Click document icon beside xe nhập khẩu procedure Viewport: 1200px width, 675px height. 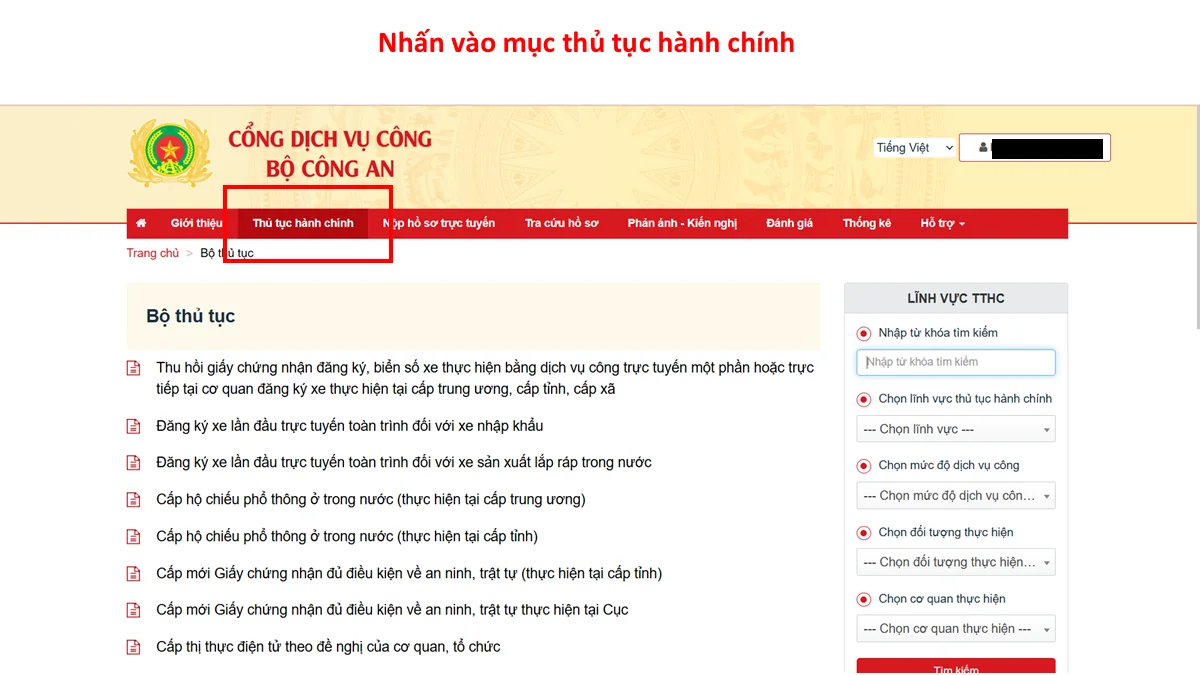click(x=133, y=426)
